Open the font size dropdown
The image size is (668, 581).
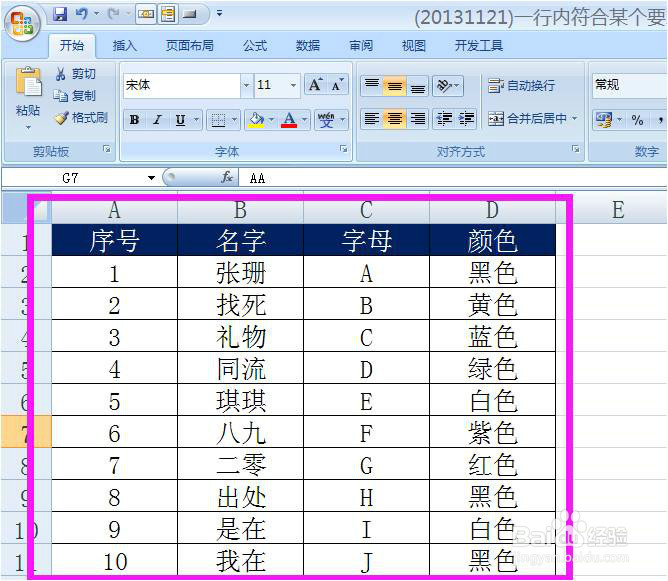(293, 85)
